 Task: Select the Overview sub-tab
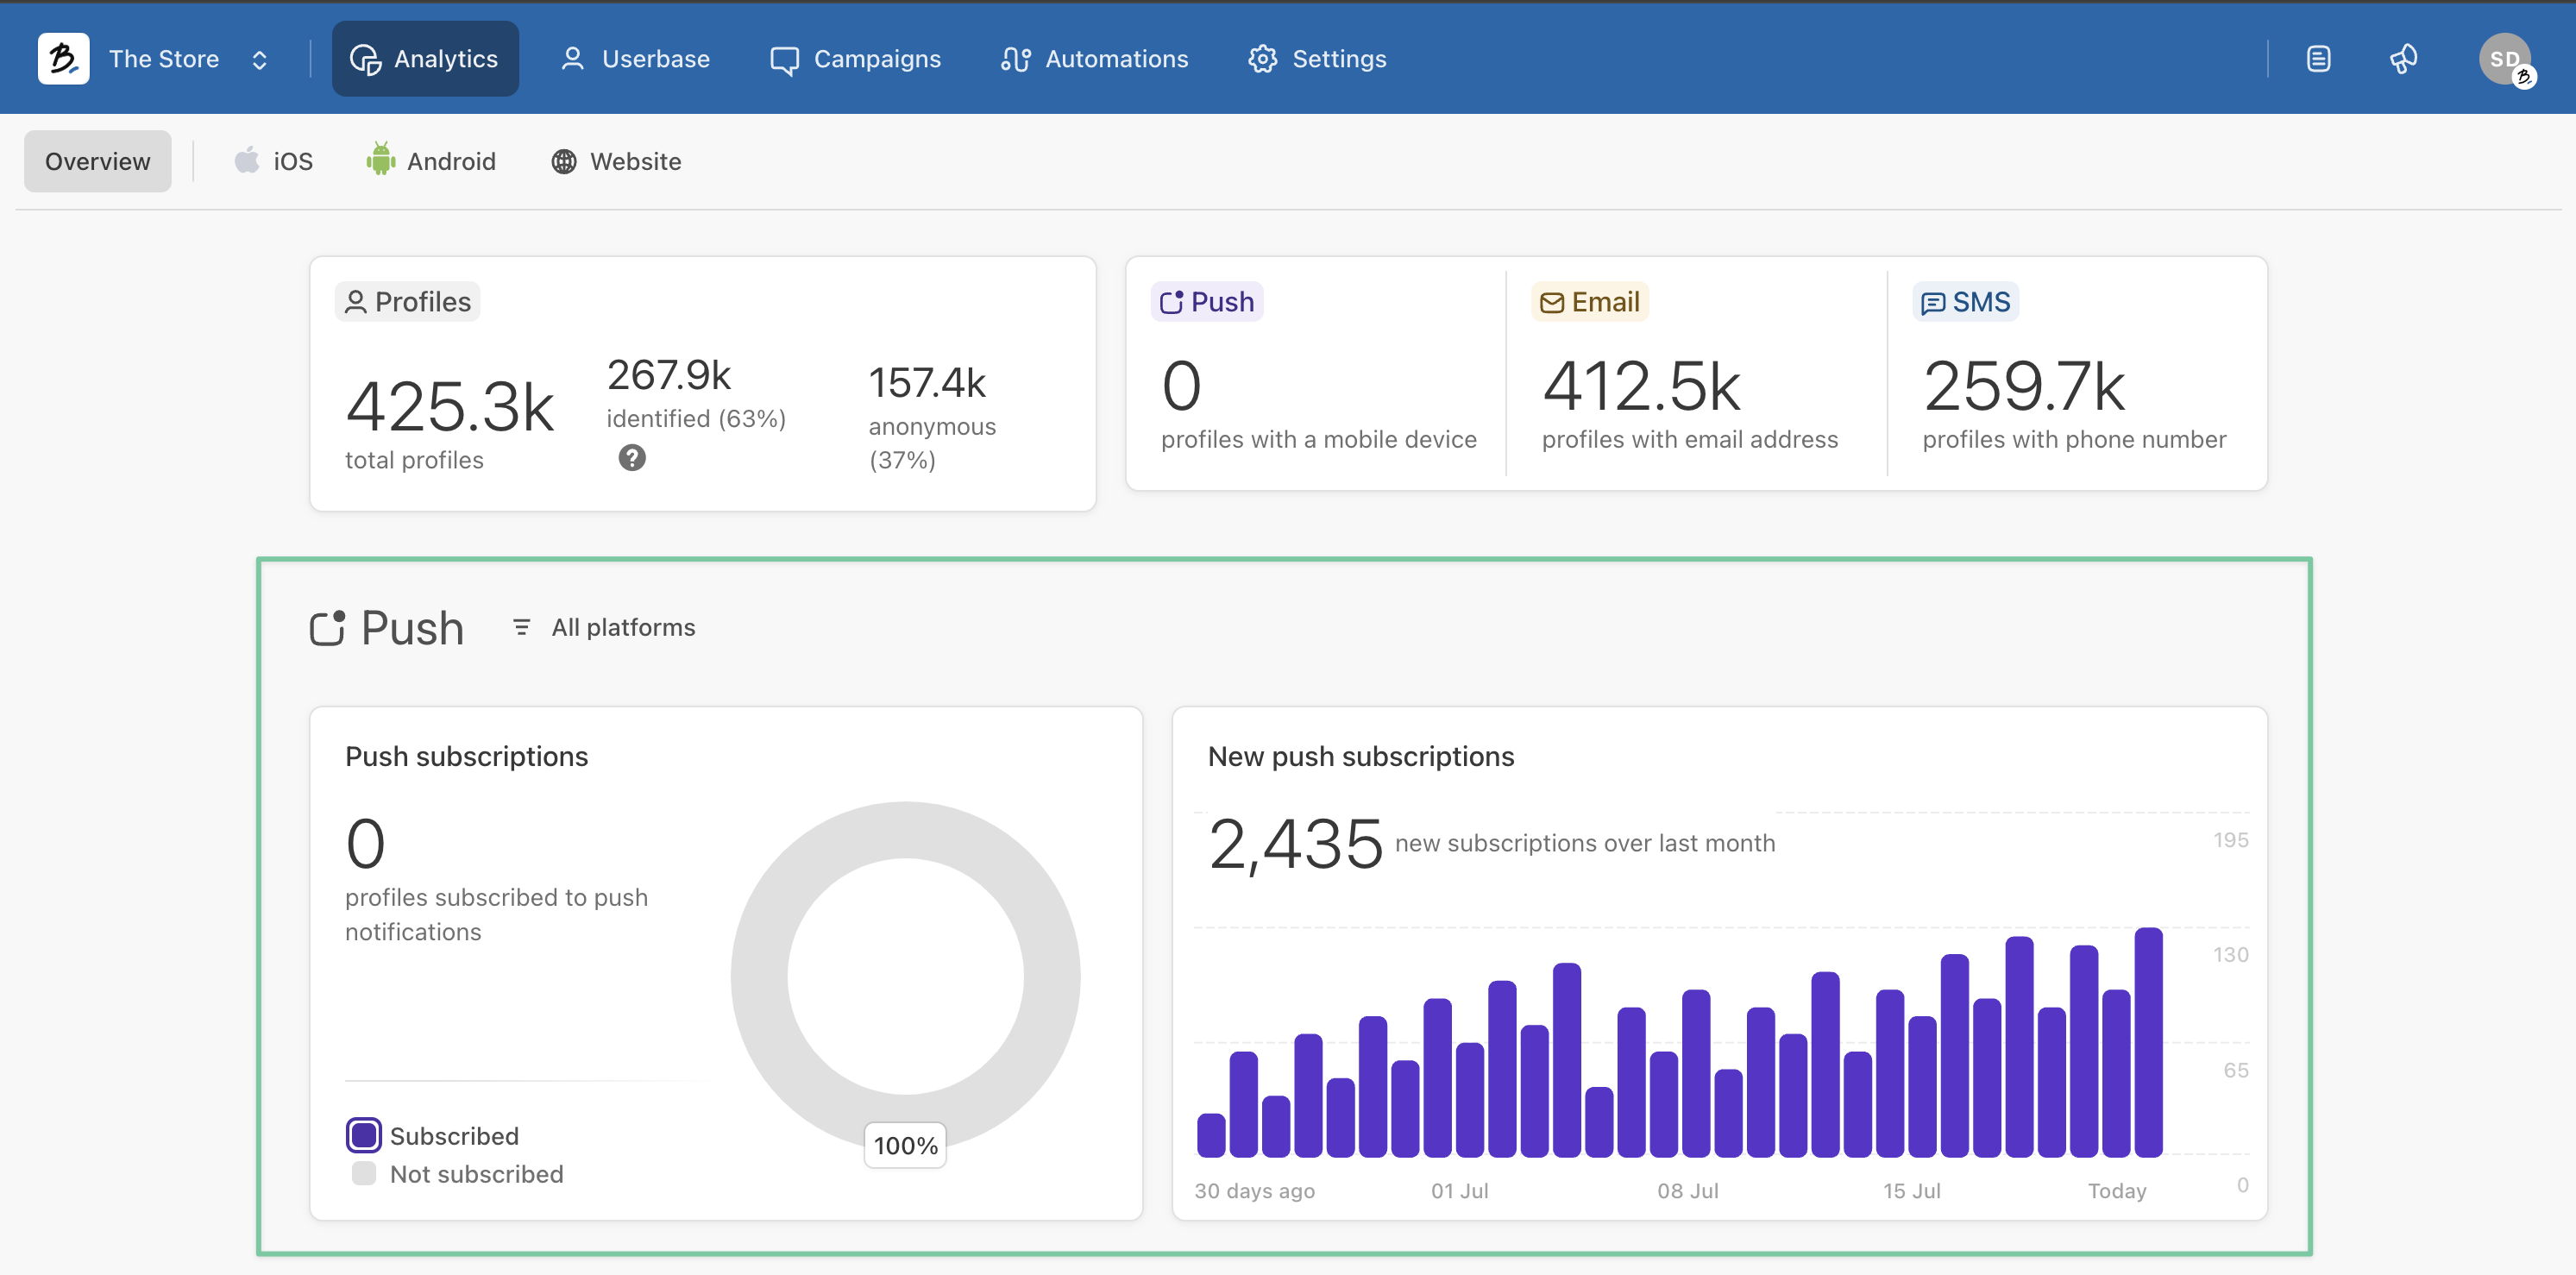[97, 161]
